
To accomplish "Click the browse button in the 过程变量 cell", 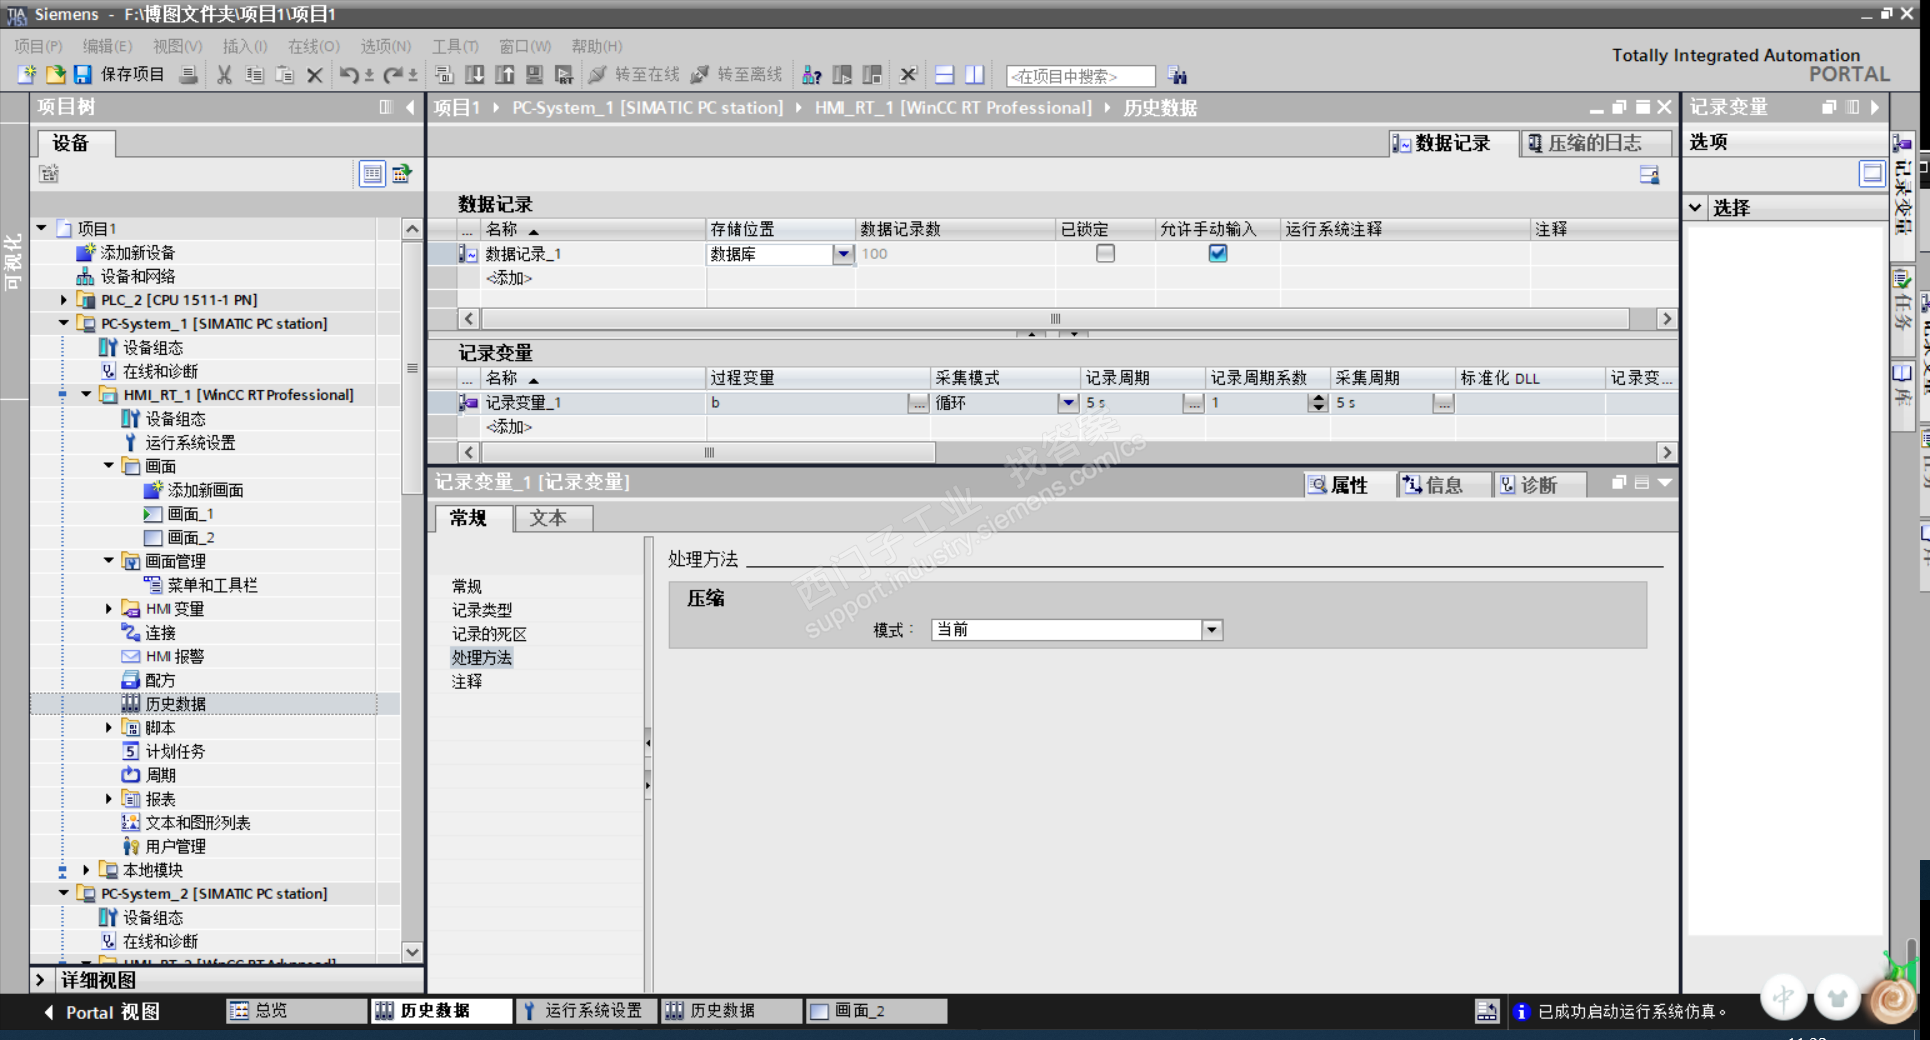I will pyautogui.click(x=918, y=403).
